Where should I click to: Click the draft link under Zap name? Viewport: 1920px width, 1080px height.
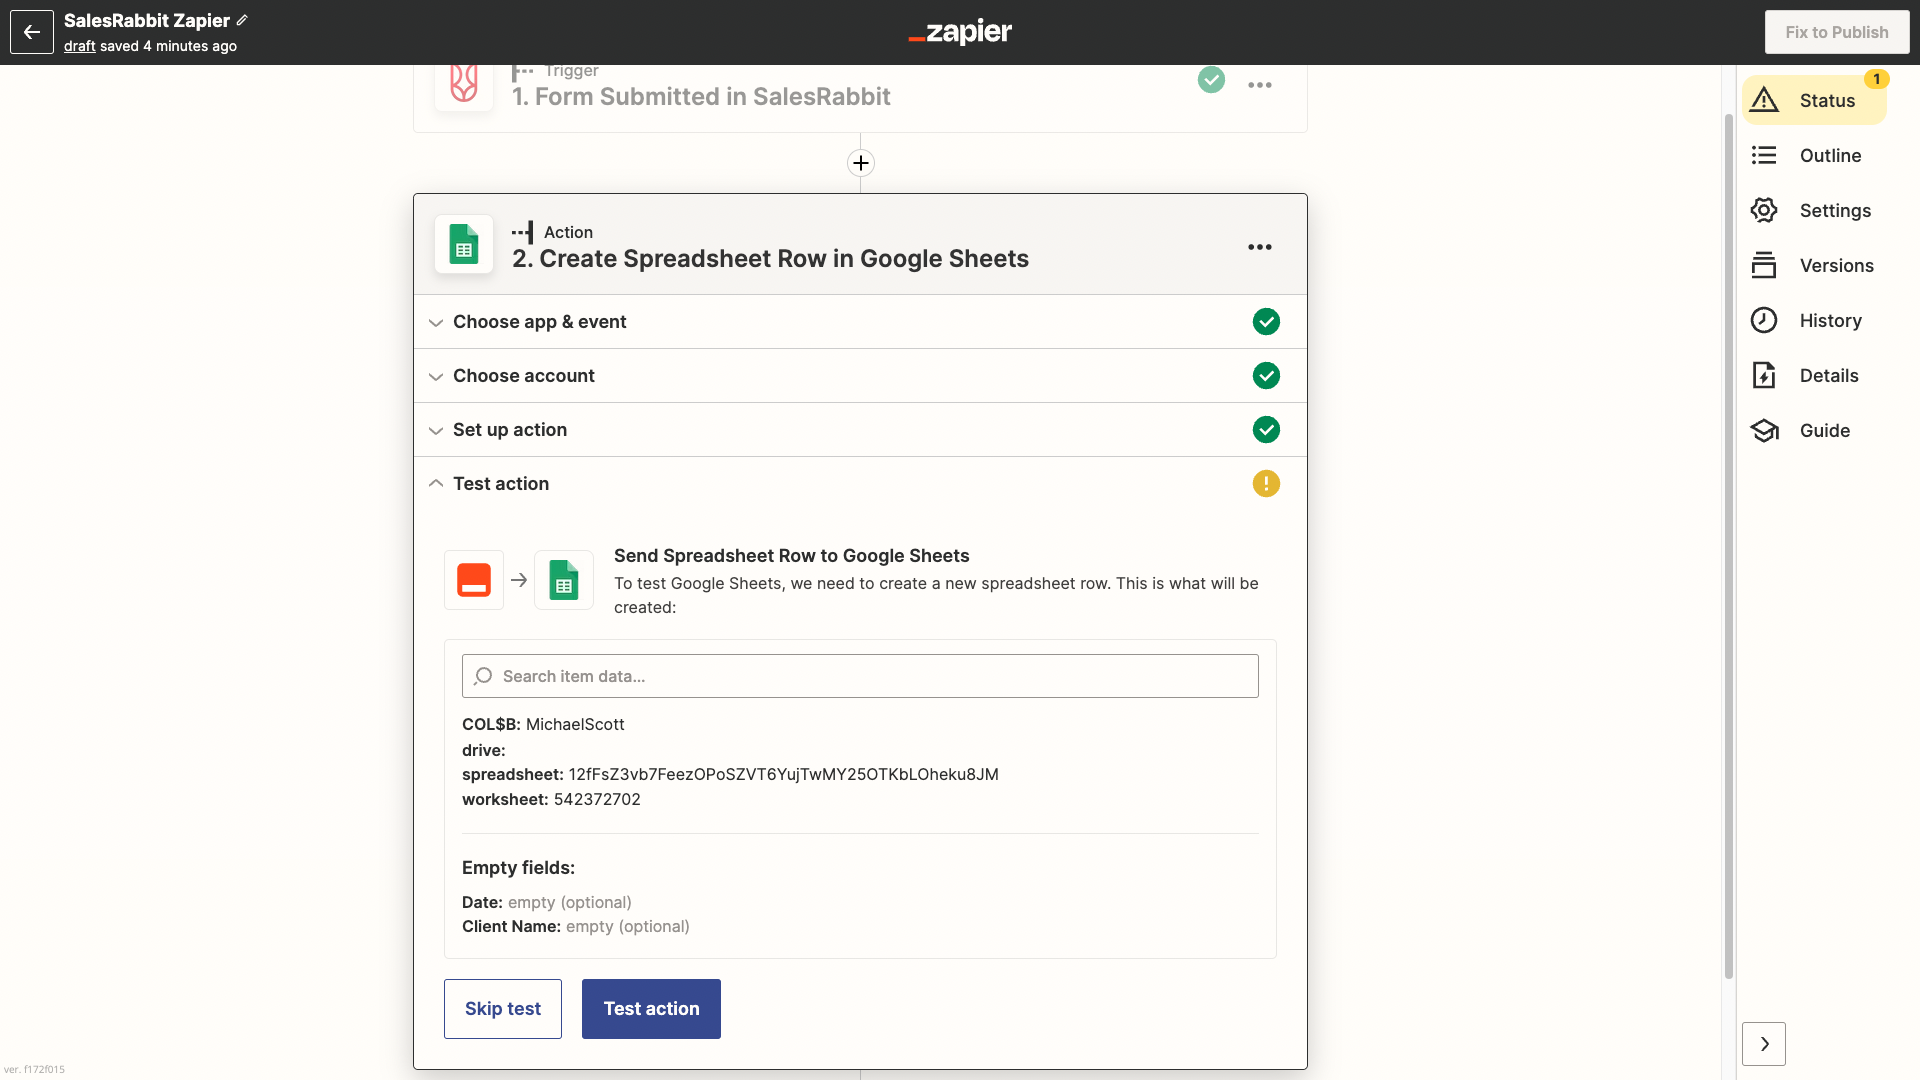[80, 46]
